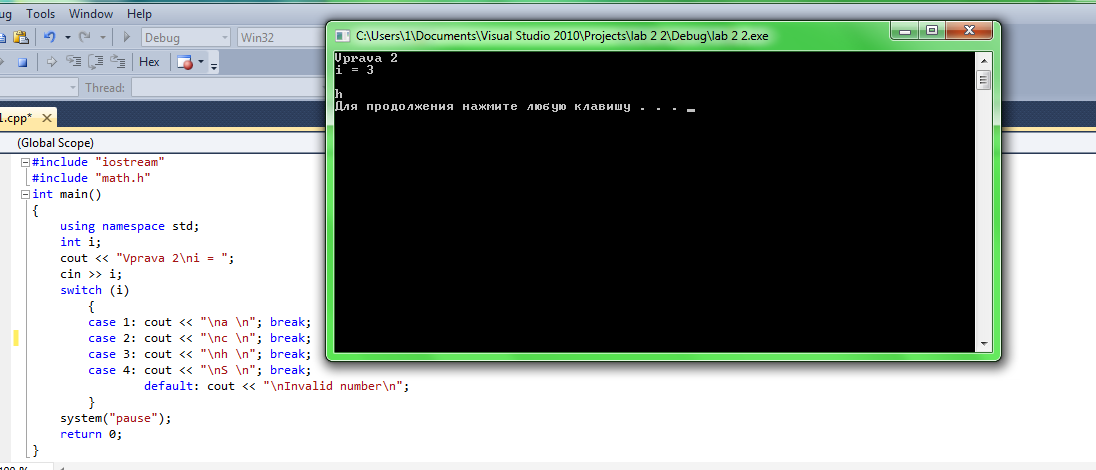This screenshot has height=470, width=1096.
Task: Open the combo box left of Thread
Action: point(38,87)
